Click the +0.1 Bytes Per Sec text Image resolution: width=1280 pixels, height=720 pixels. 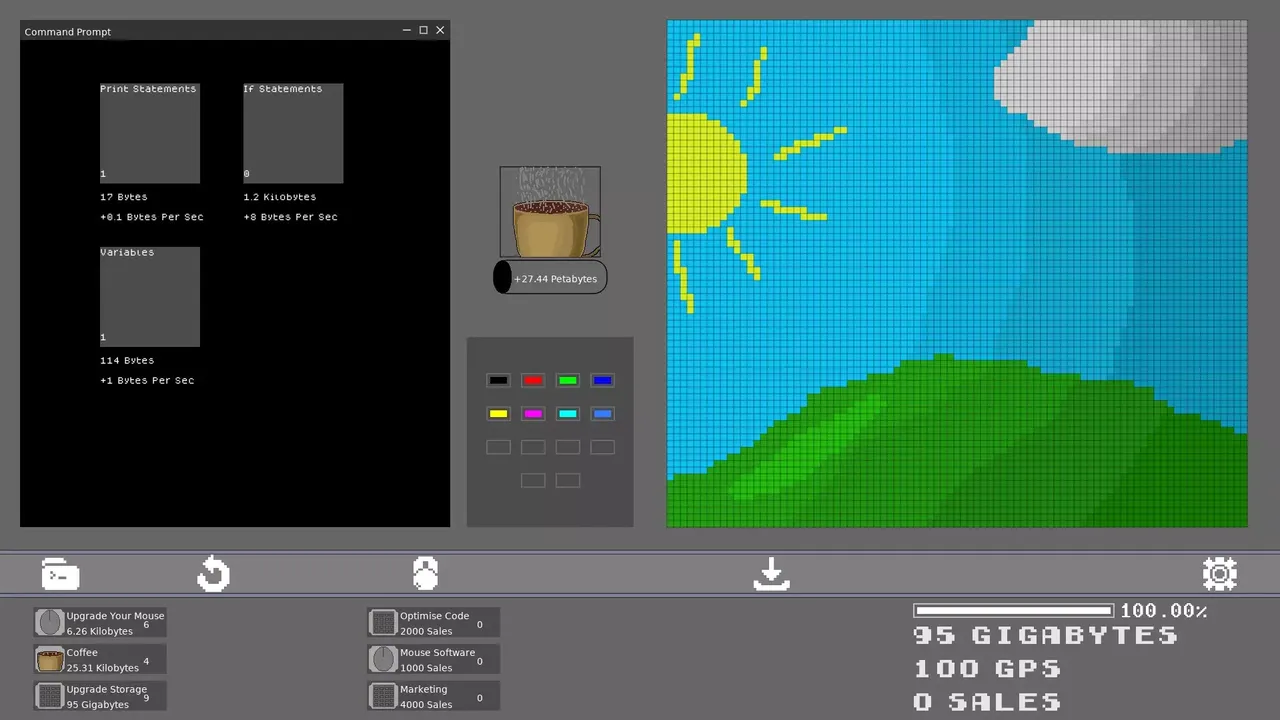pyautogui.click(x=151, y=217)
